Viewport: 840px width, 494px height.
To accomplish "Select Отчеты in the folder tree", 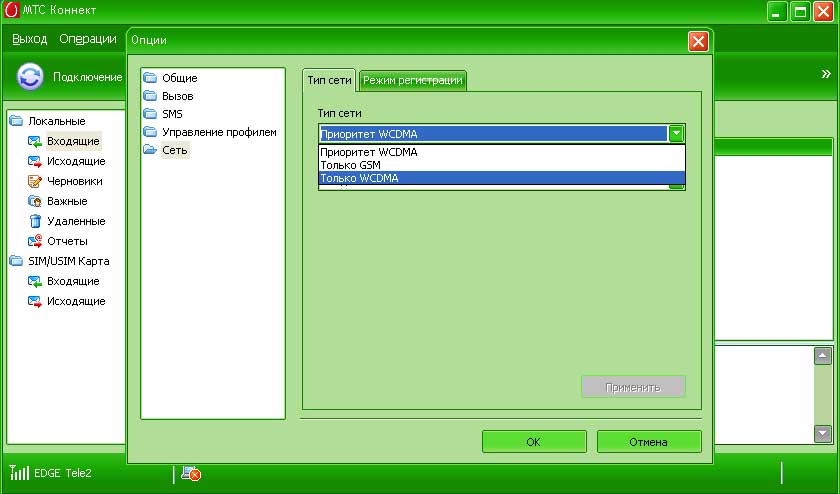I will click(67, 241).
